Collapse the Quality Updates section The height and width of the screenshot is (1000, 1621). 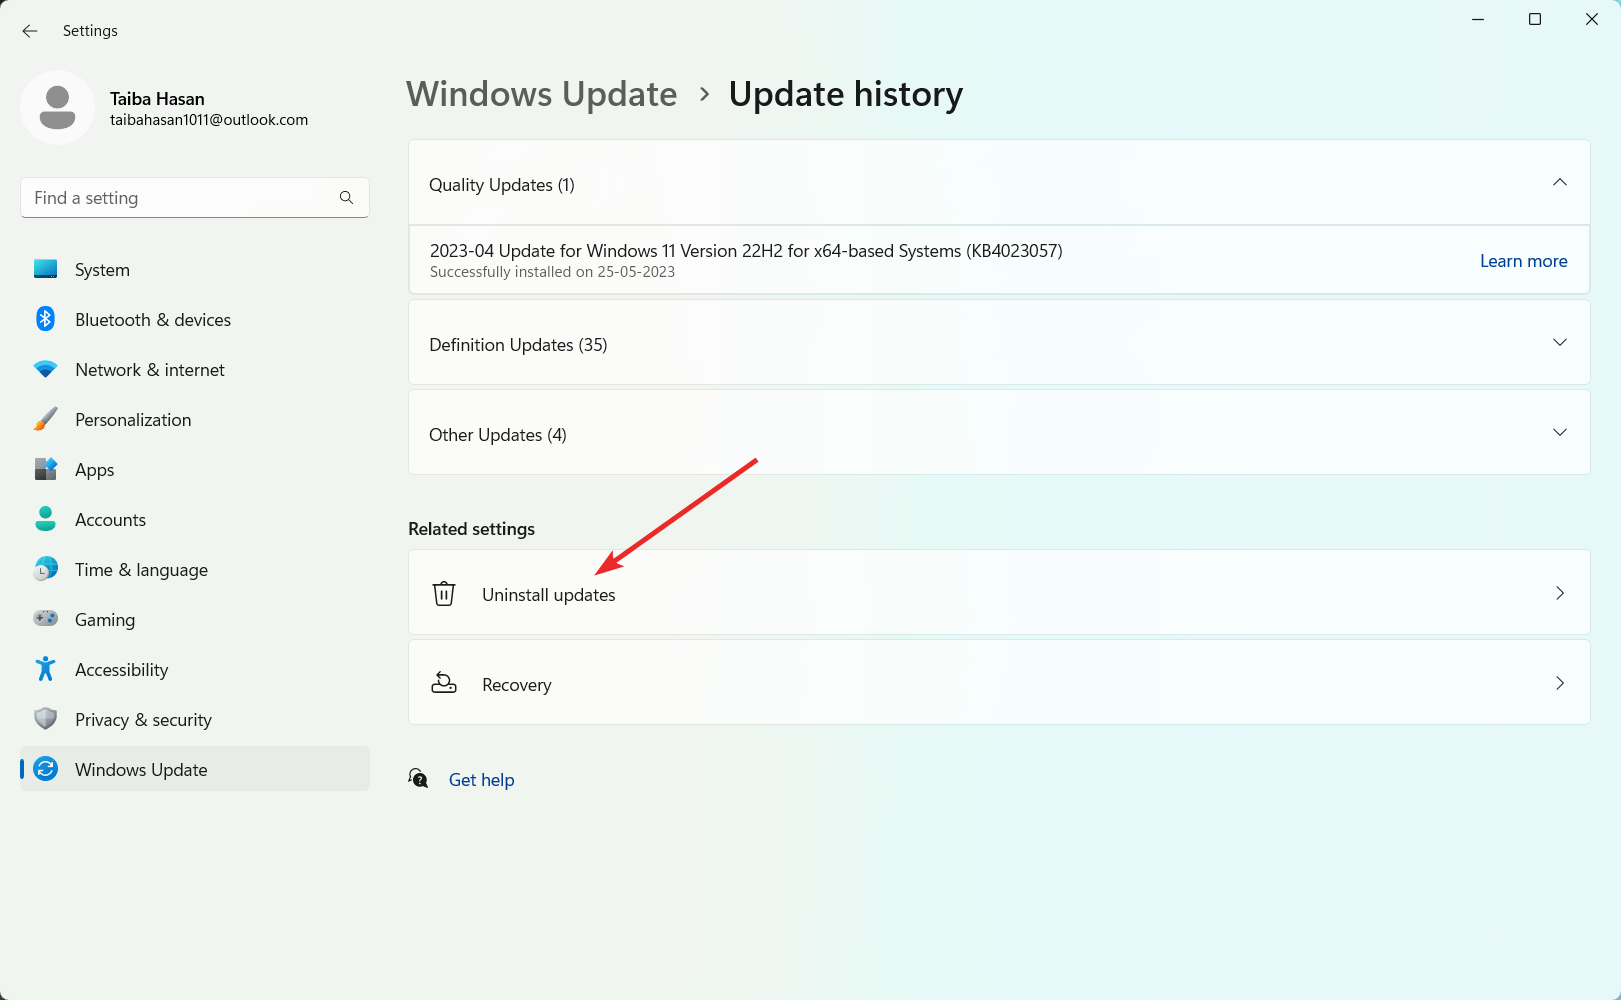click(x=1559, y=183)
